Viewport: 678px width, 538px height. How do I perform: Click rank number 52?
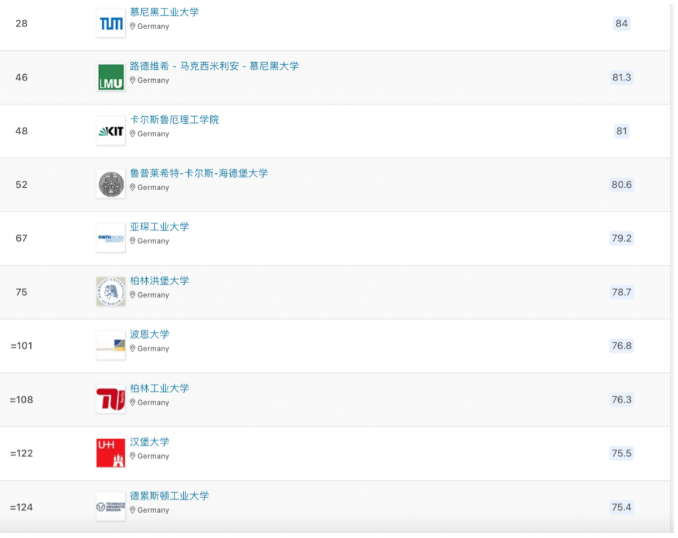(x=22, y=185)
